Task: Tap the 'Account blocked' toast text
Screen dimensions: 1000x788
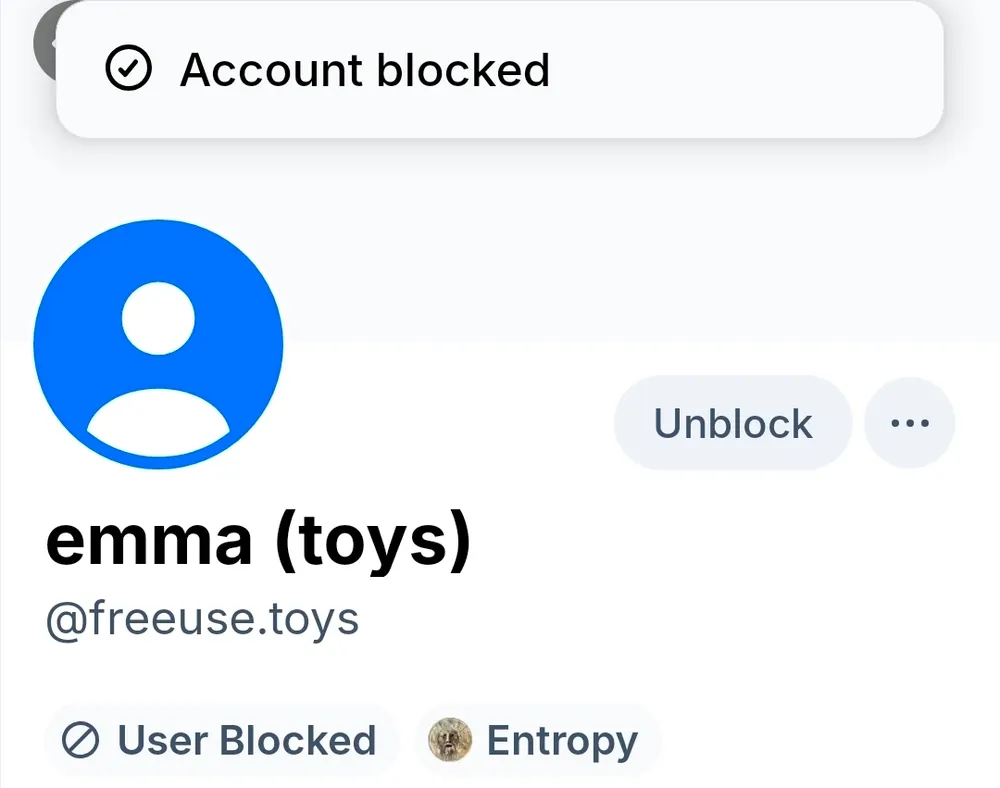Action: click(x=365, y=71)
